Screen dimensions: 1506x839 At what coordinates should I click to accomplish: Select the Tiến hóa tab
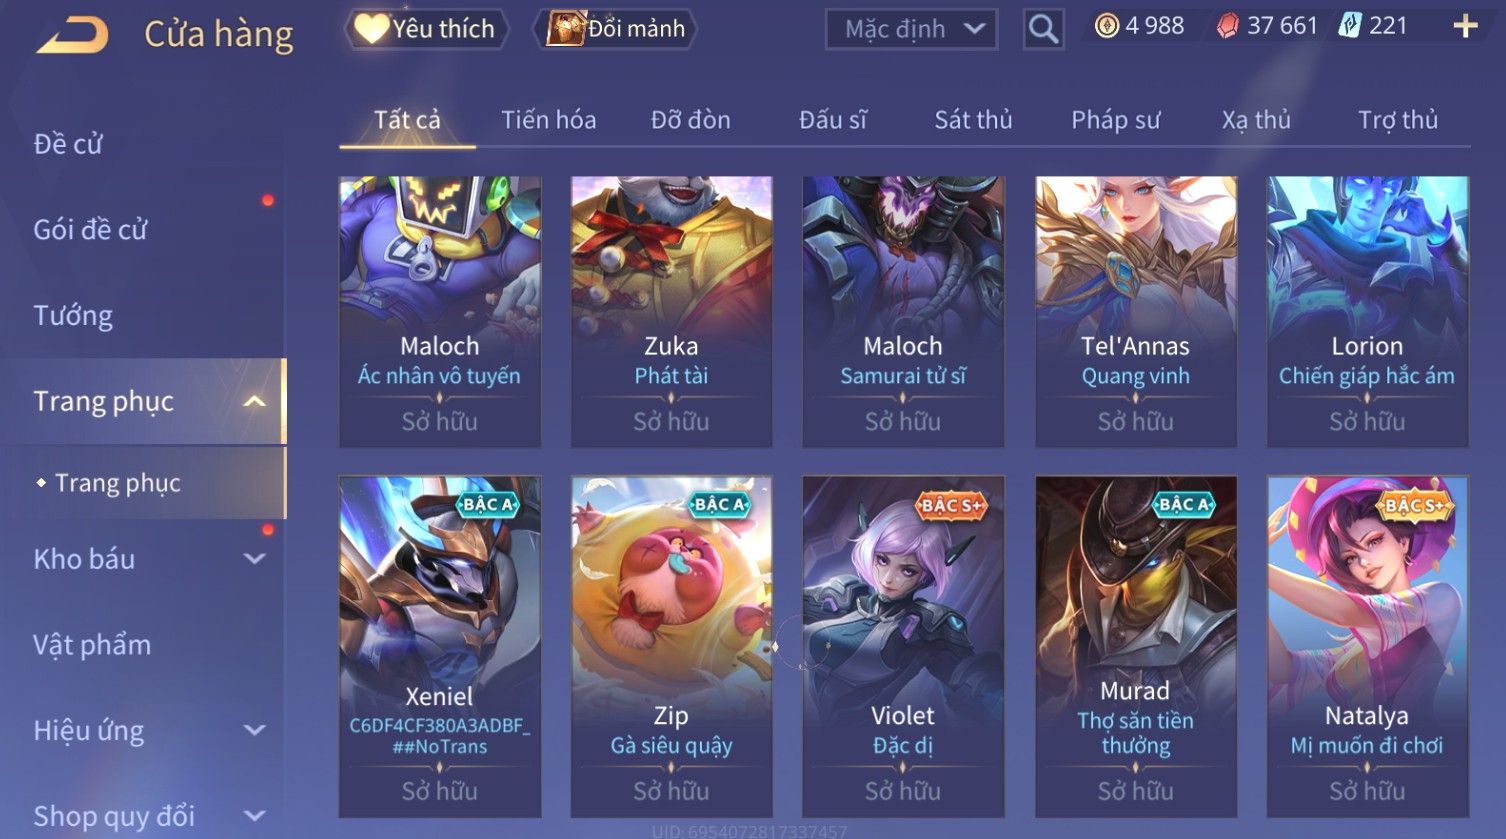[549, 120]
